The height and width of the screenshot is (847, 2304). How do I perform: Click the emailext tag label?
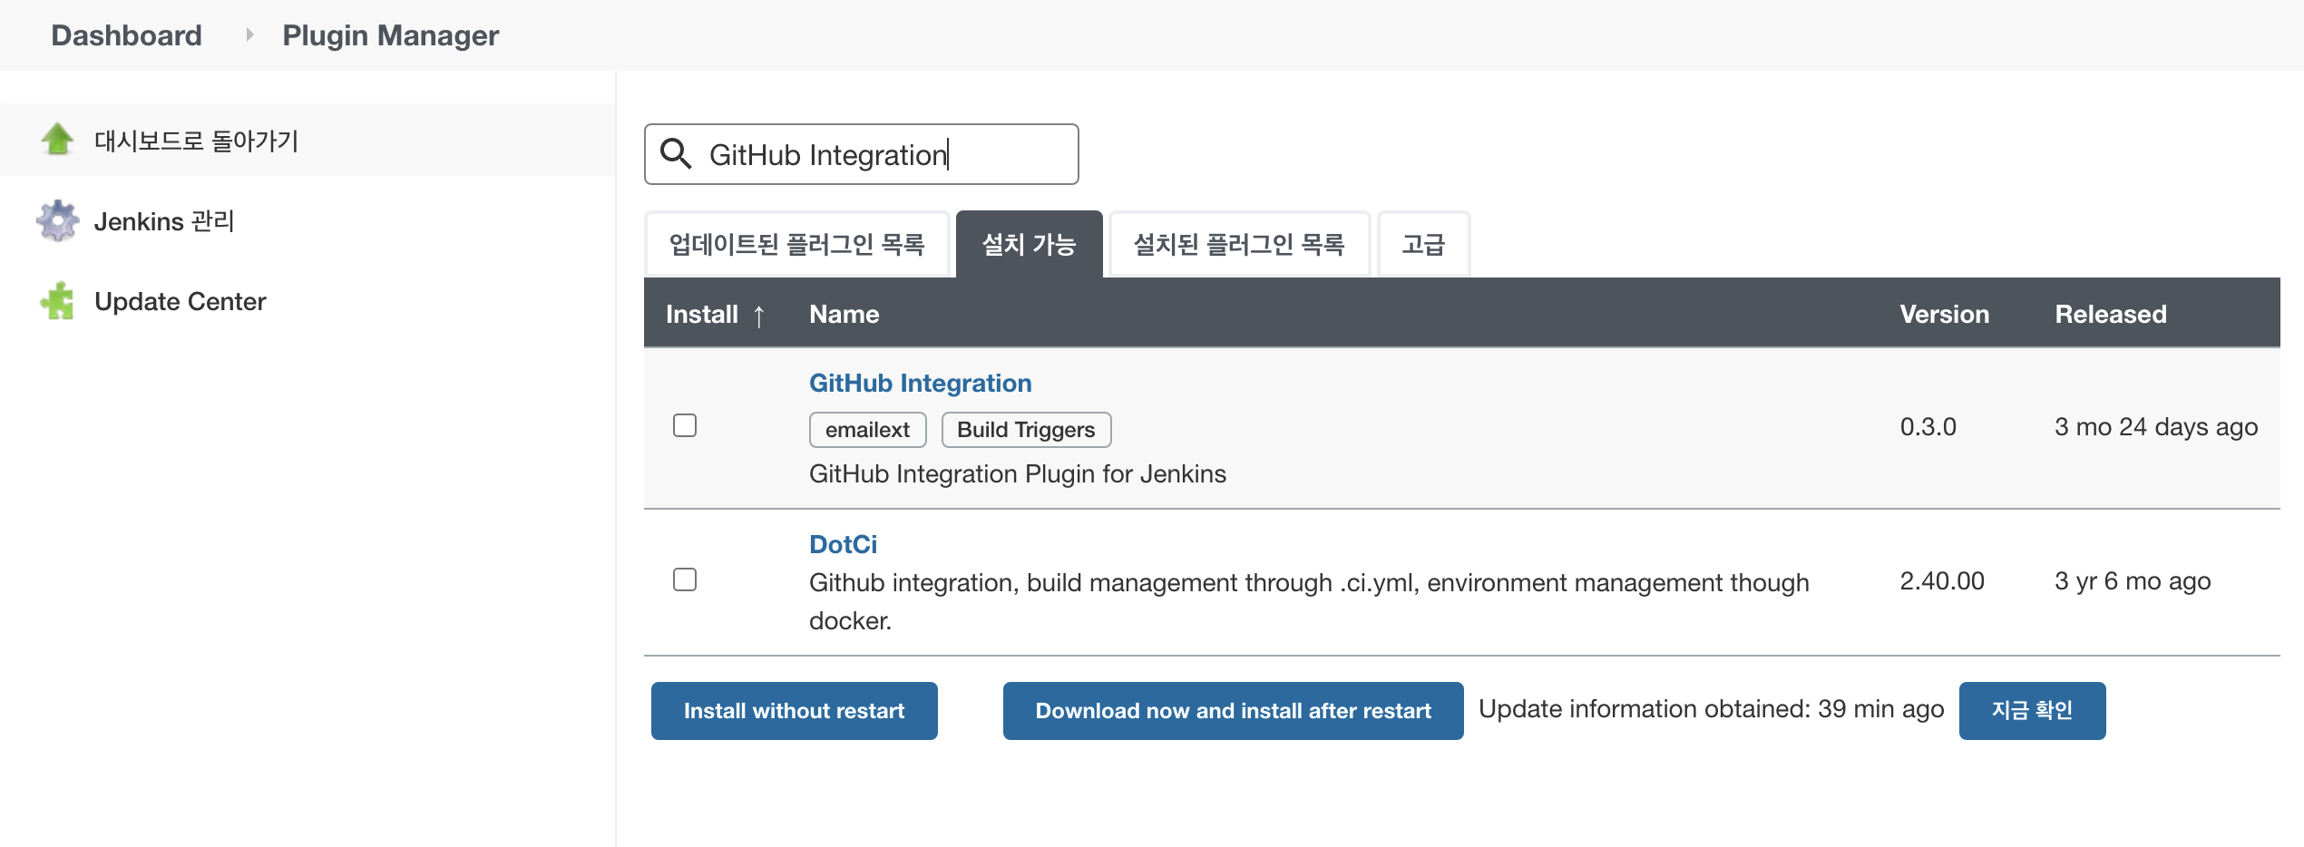coord(867,430)
